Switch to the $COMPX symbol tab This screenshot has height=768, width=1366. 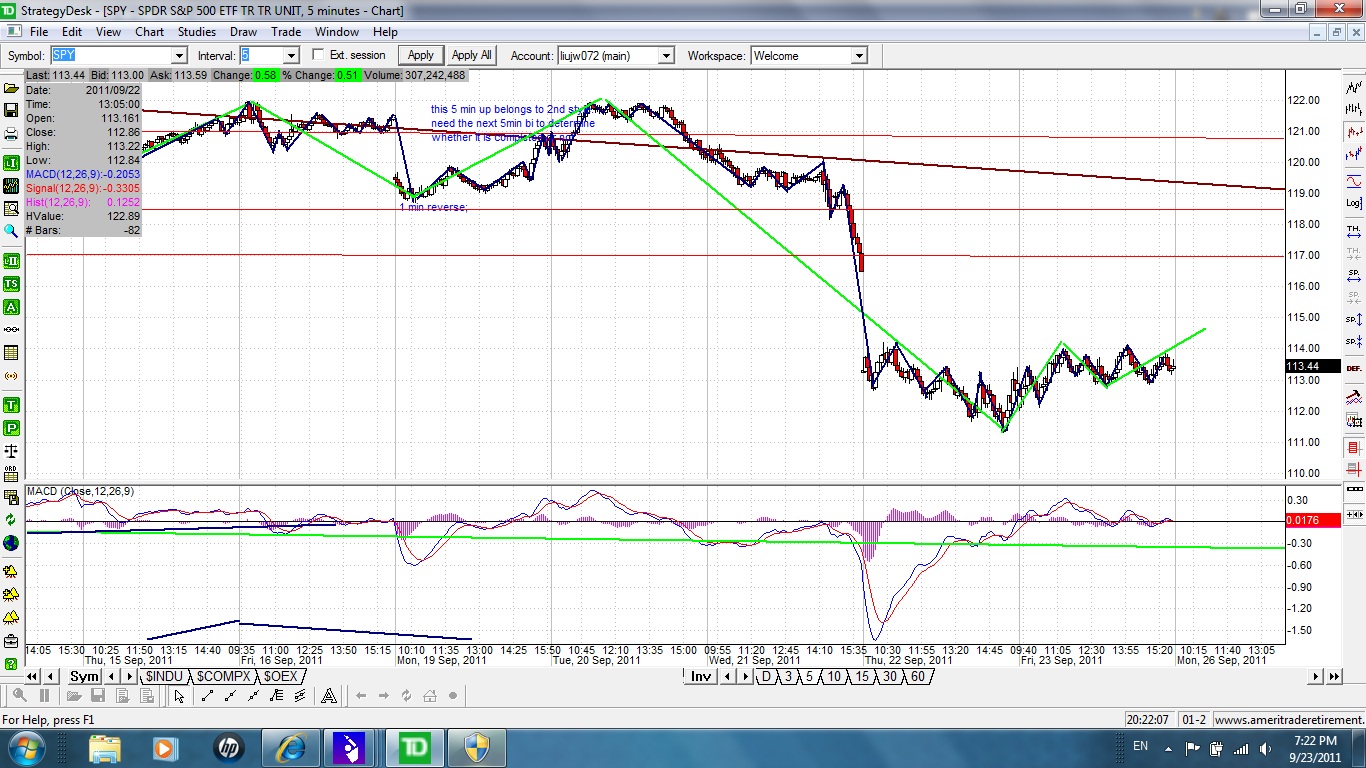[223, 677]
